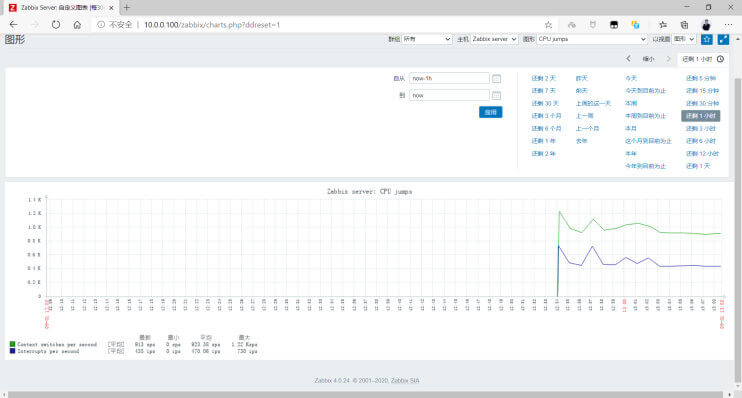Open a new browser tab
Screen dimensions: 742x398
pyautogui.click(x=126, y=8)
